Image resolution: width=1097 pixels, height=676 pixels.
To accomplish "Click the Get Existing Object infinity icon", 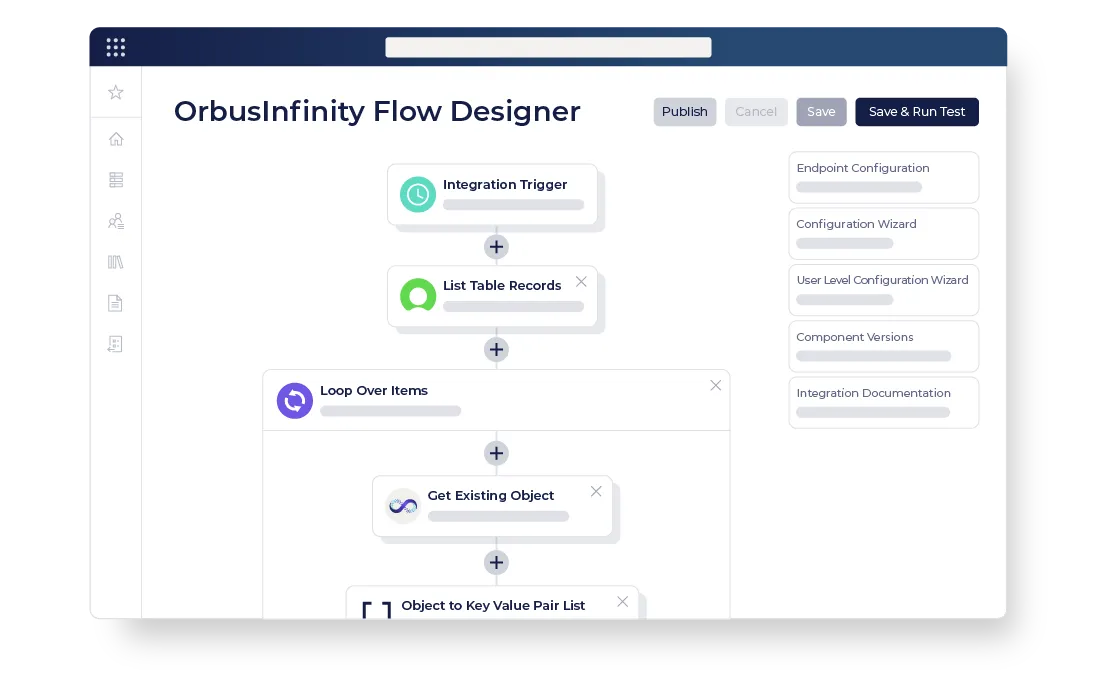I will (403, 505).
